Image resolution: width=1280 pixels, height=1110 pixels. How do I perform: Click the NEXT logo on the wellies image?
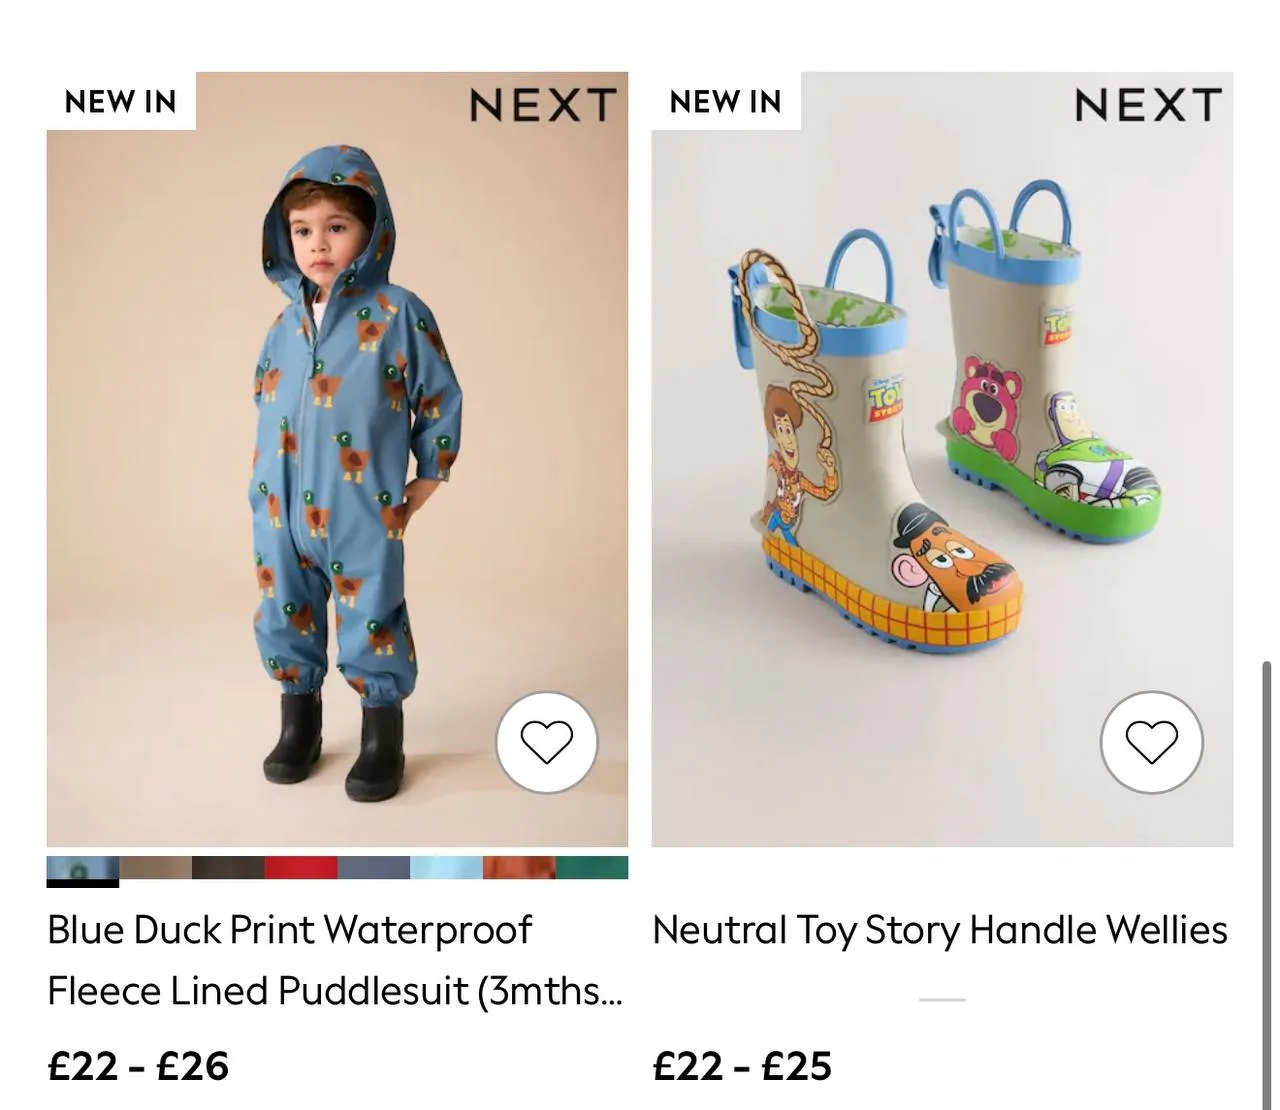pos(1148,105)
